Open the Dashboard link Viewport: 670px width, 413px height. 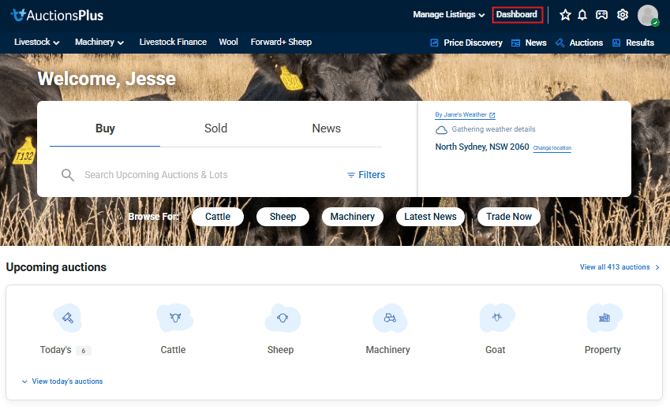pyautogui.click(x=517, y=15)
